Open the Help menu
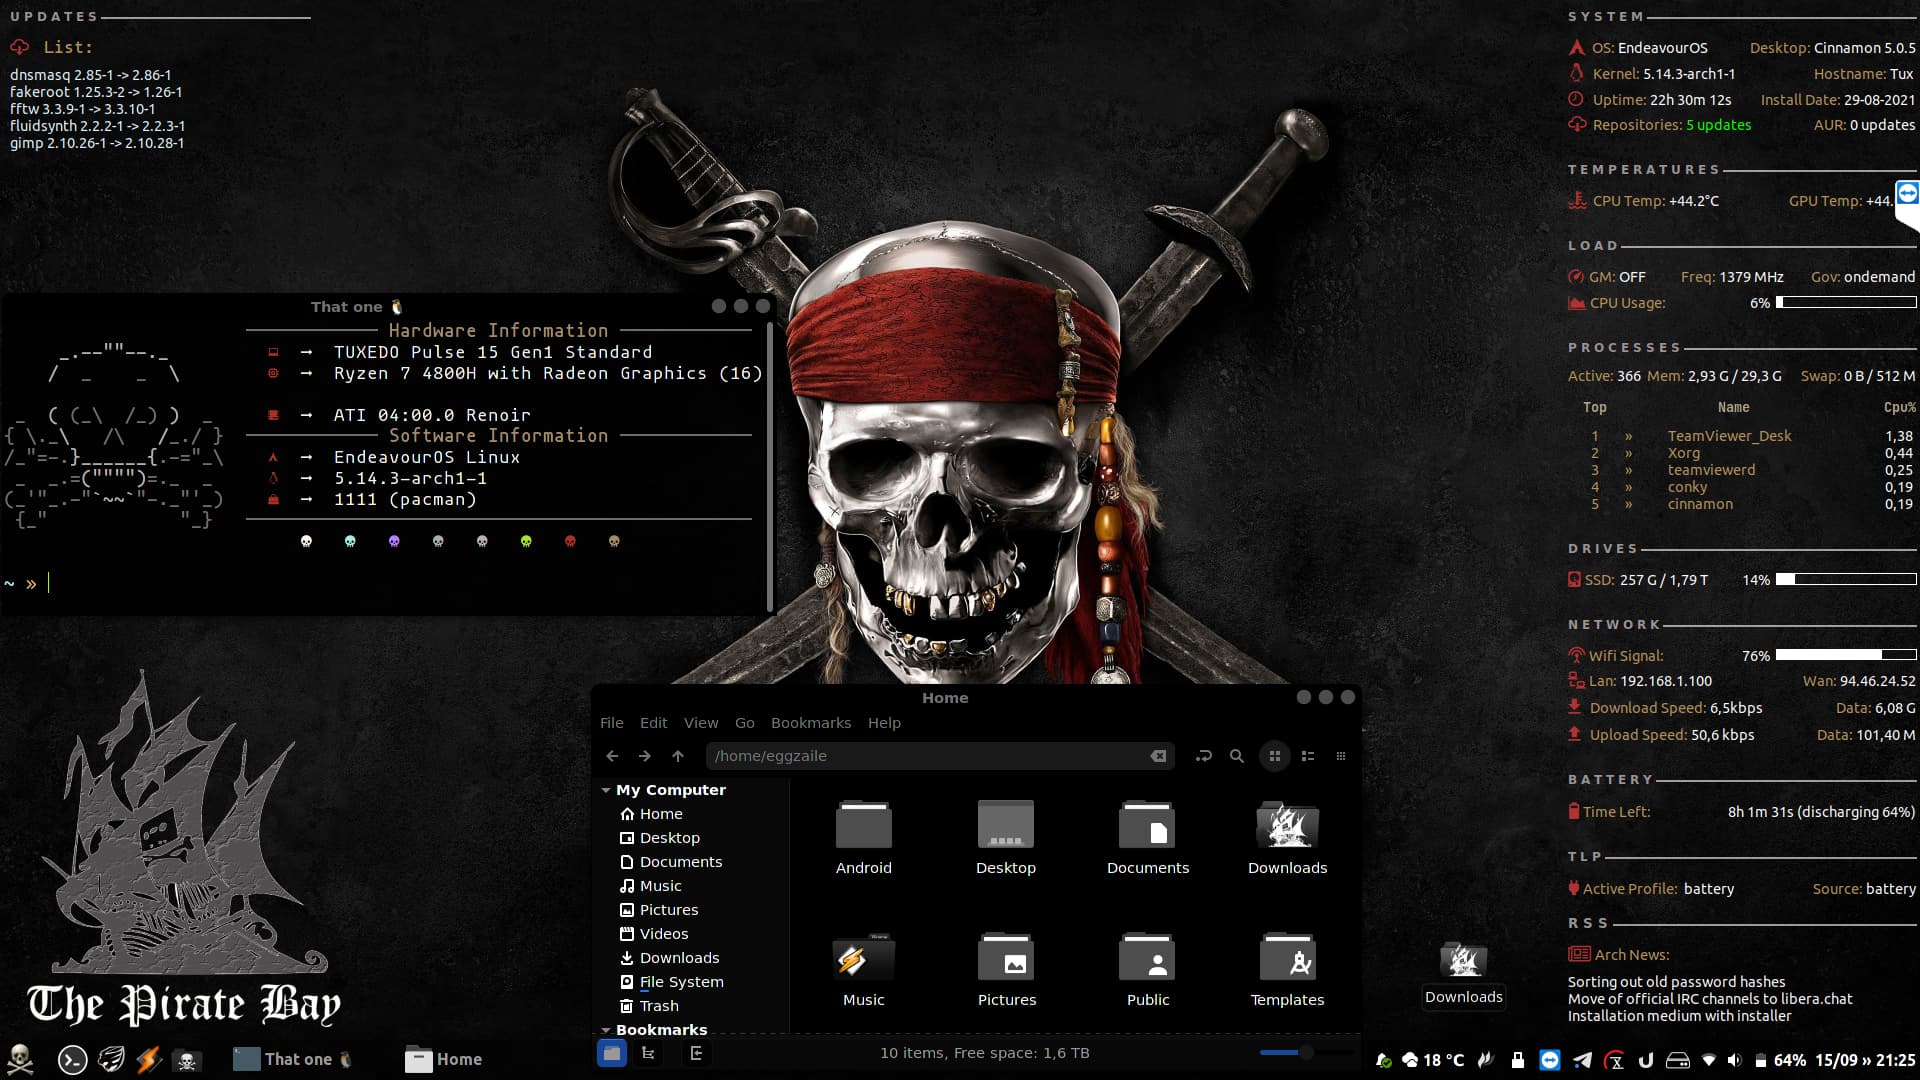 (884, 723)
